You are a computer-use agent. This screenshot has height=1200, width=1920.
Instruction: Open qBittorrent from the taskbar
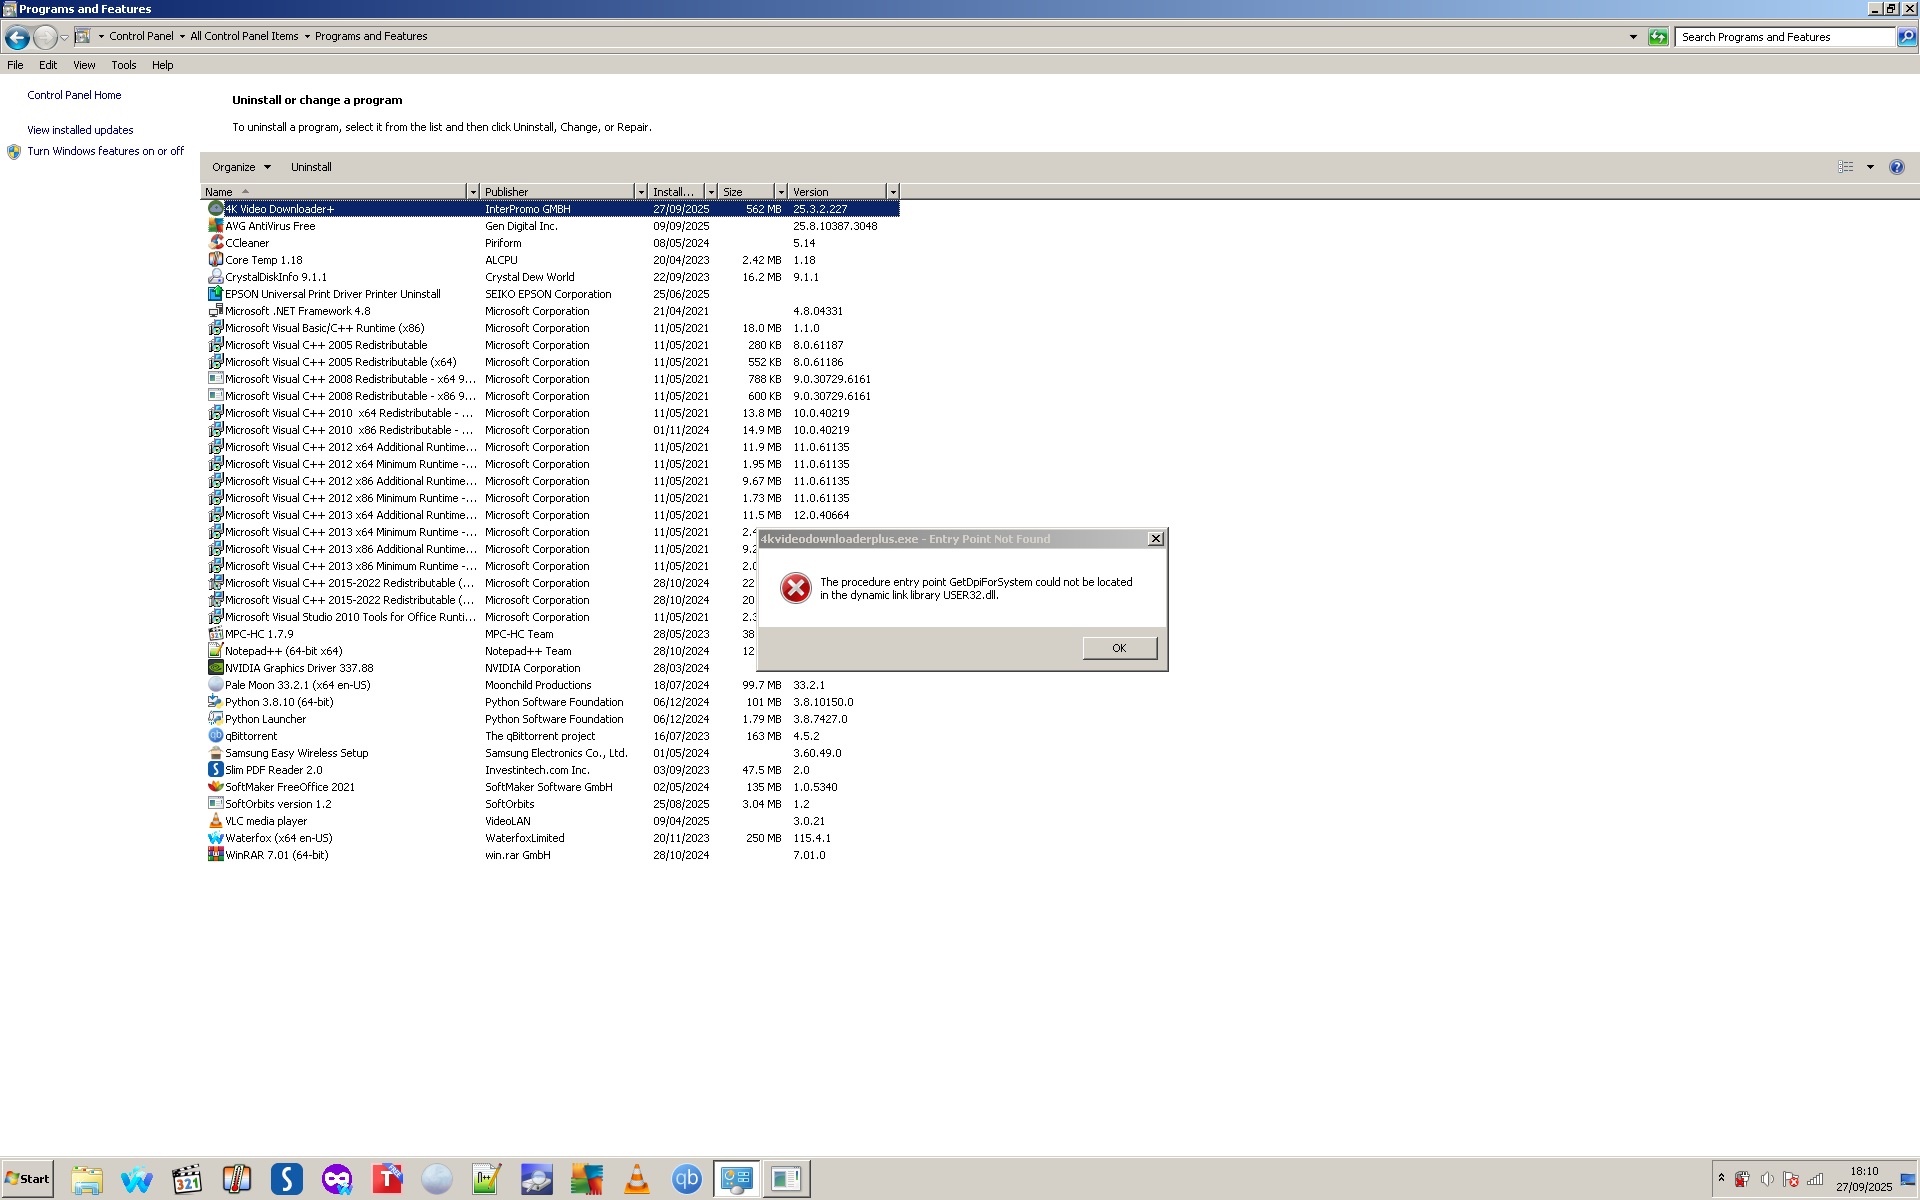click(686, 1180)
